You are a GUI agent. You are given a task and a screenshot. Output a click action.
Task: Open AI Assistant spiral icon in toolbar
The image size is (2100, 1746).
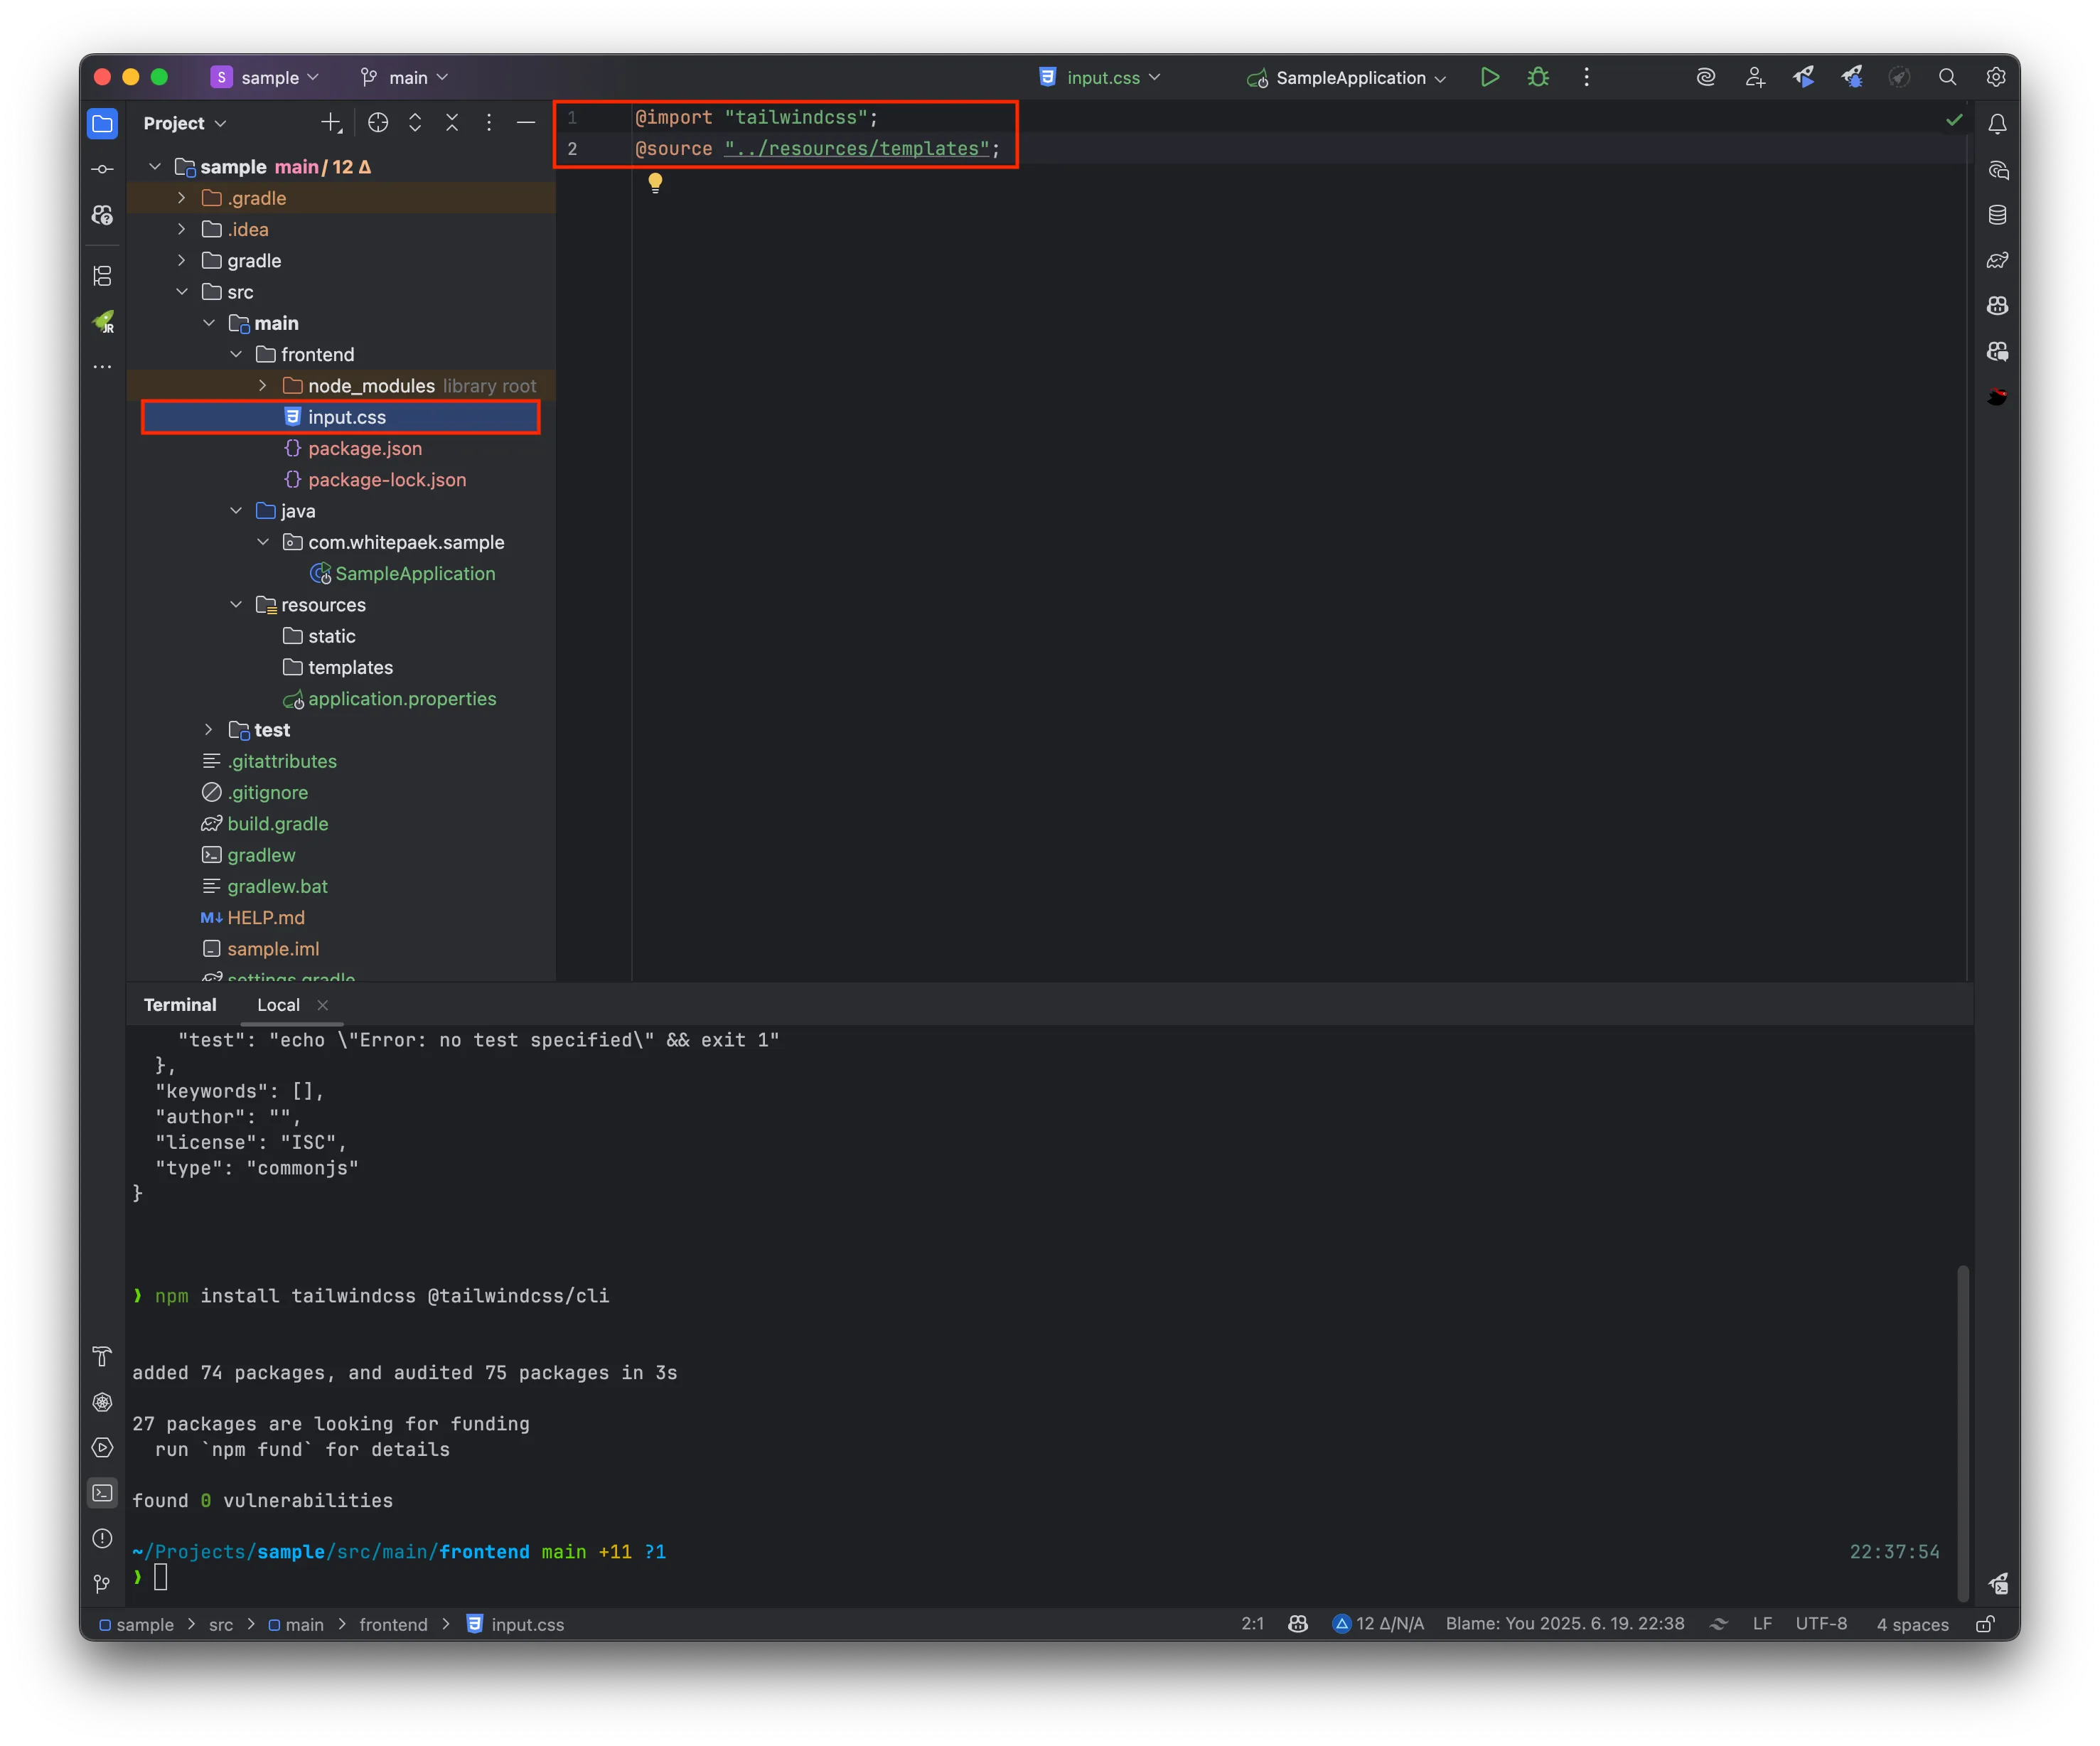(x=1706, y=77)
